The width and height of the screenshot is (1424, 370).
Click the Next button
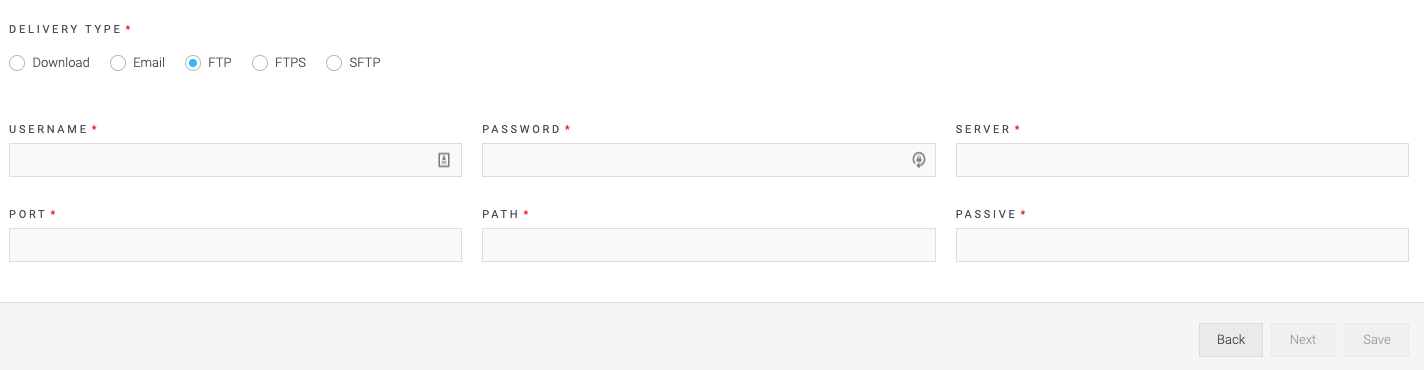coord(1303,340)
